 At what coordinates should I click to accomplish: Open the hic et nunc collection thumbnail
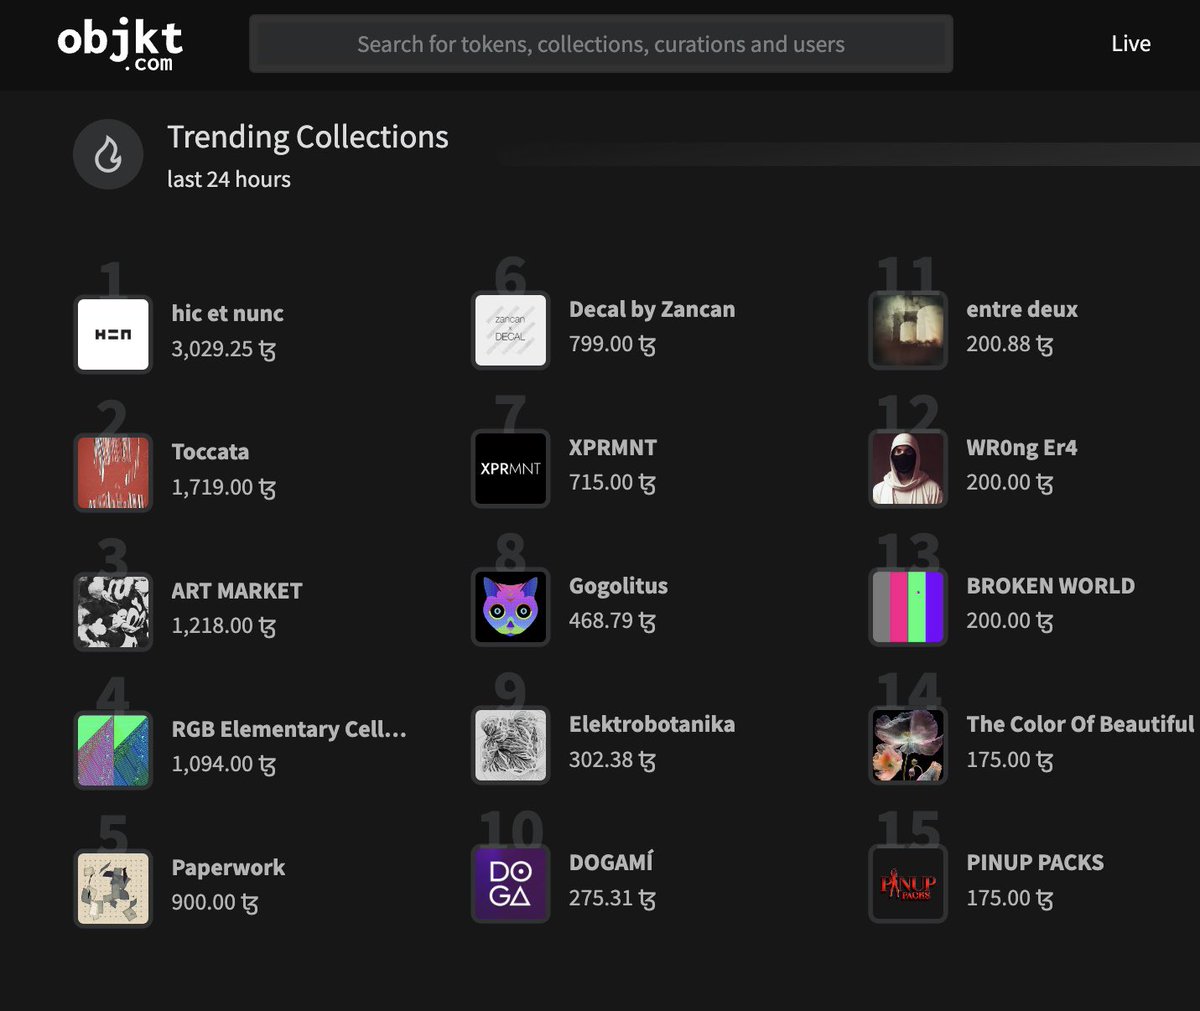tap(113, 334)
